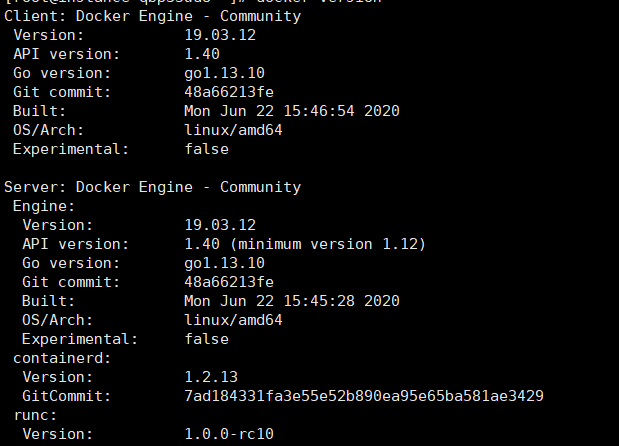Click the "Client: Docker Engine - Community" header line
The height and width of the screenshot is (446, 619).
[152, 17]
